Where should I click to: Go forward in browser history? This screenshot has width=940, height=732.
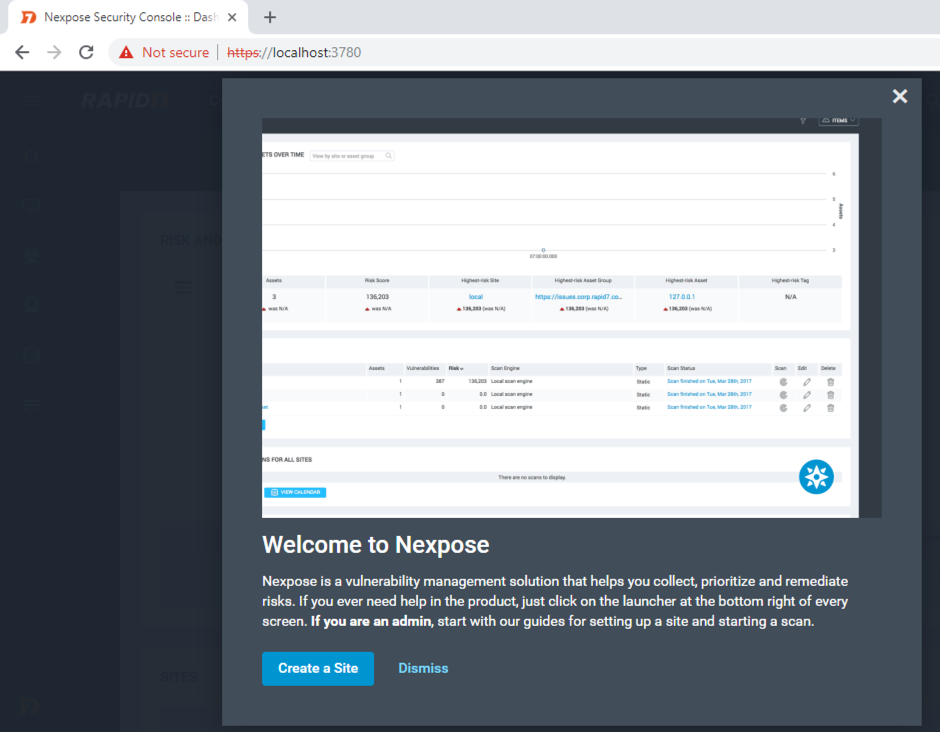coord(54,52)
